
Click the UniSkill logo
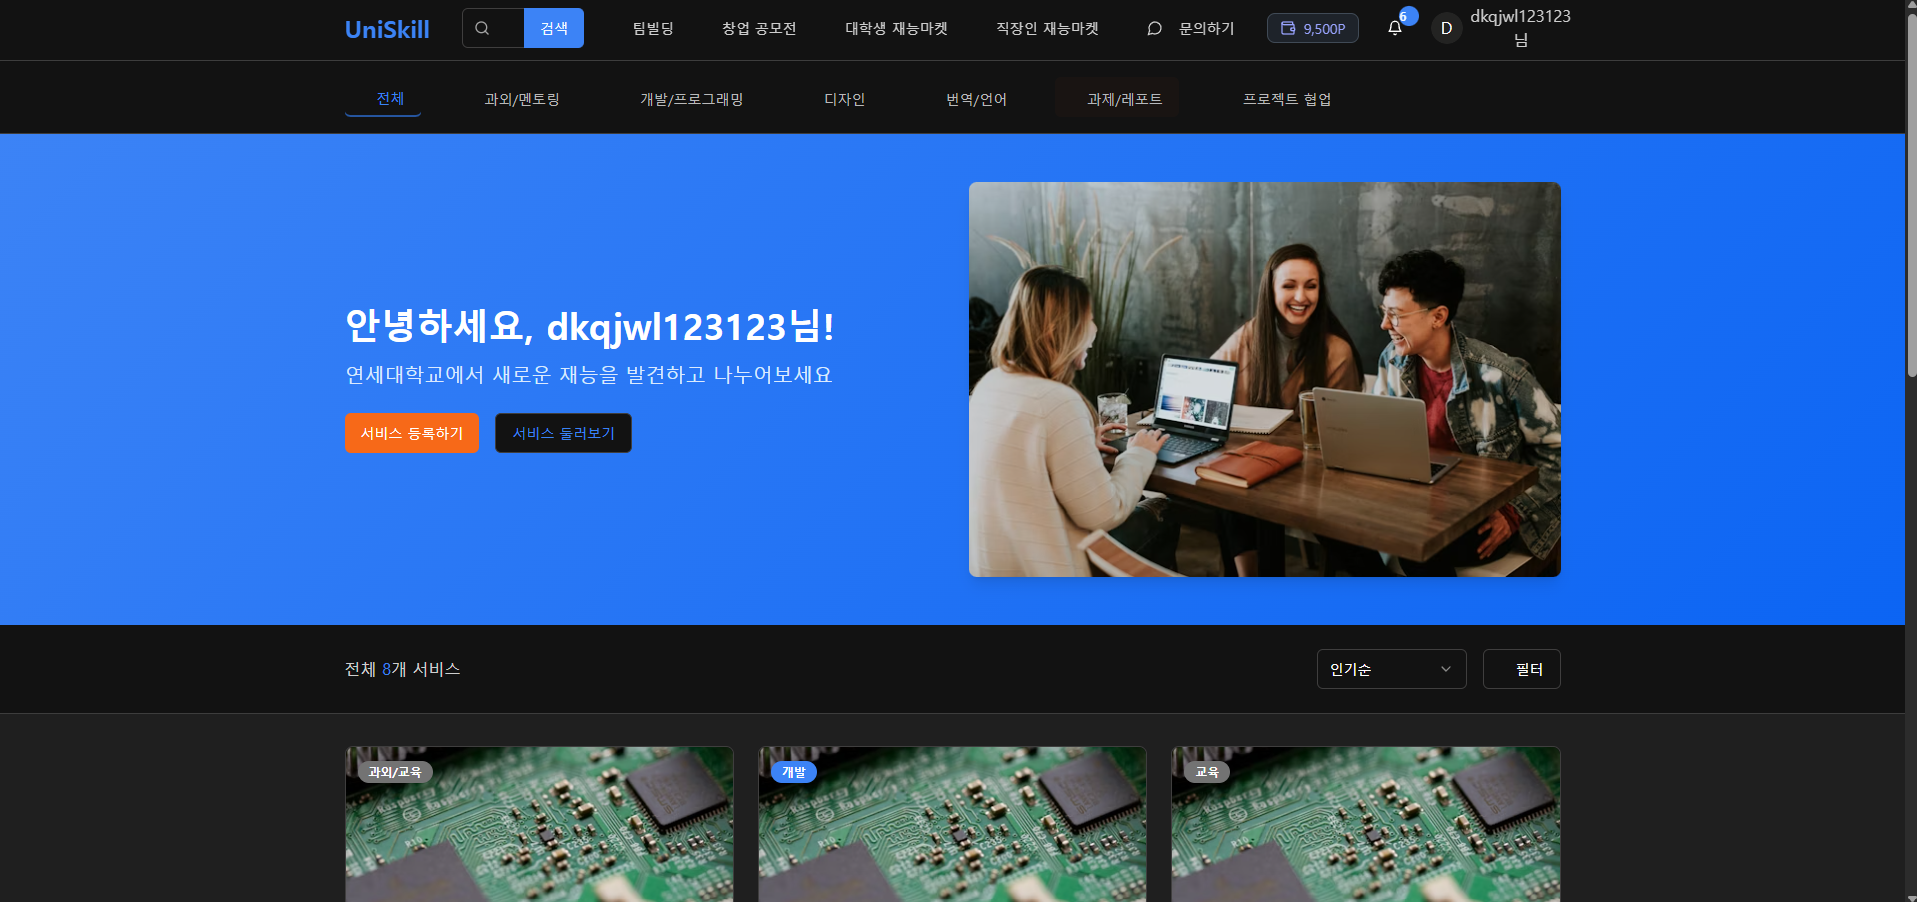387,29
